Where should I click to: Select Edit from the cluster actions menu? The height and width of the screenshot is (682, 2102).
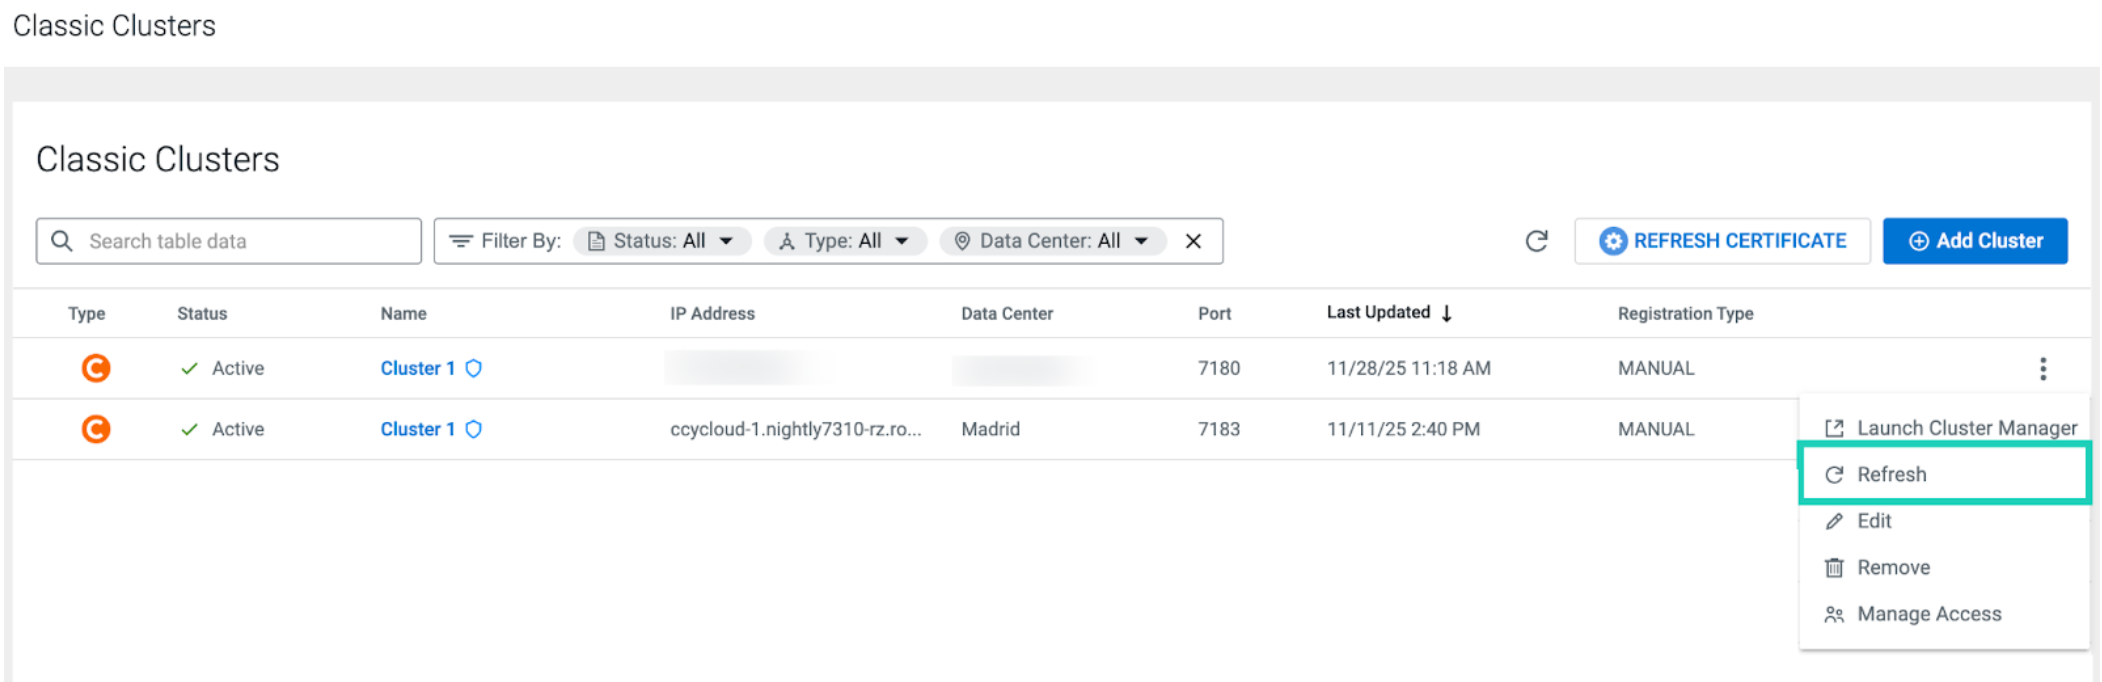[x=1873, y=521]
